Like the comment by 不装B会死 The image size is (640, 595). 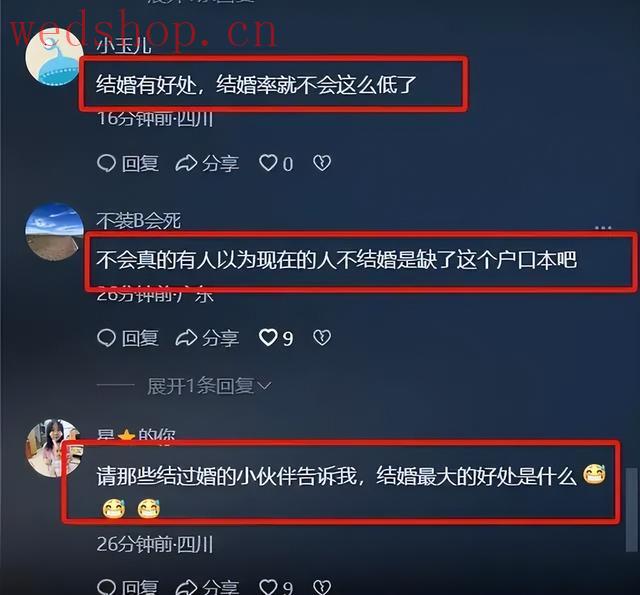click(x=268, y=338)
